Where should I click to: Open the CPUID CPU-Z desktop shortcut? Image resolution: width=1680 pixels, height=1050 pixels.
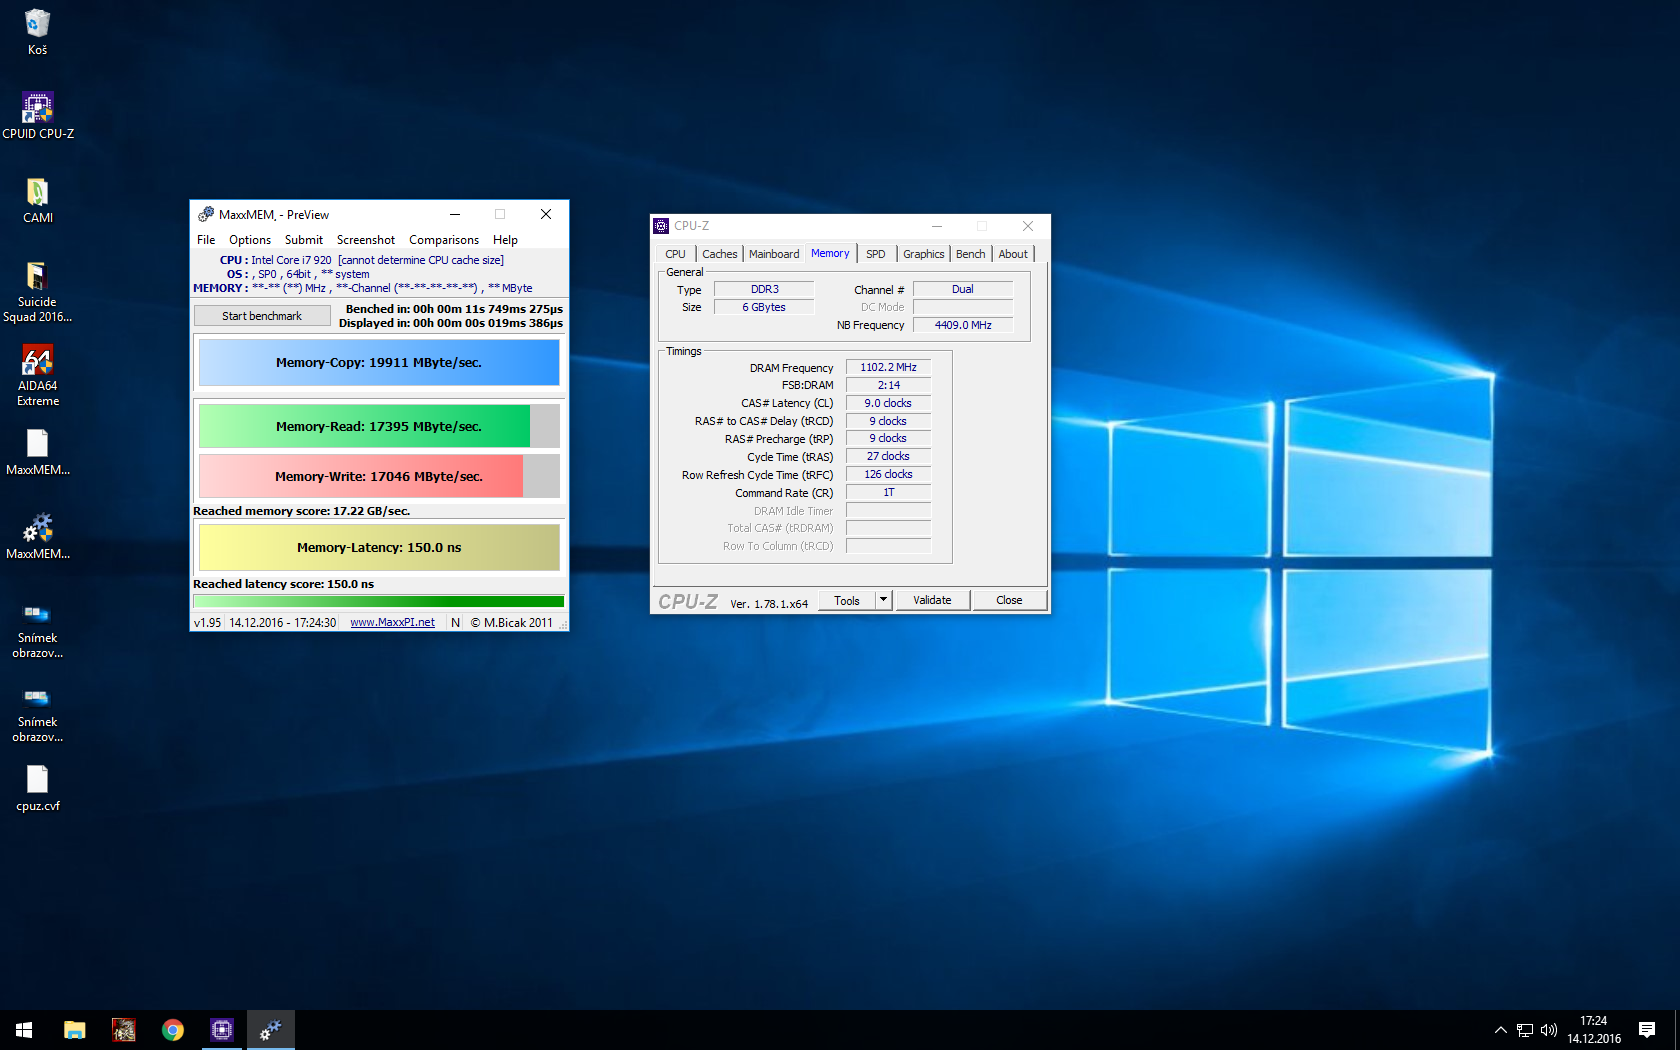tap(37, 116)
